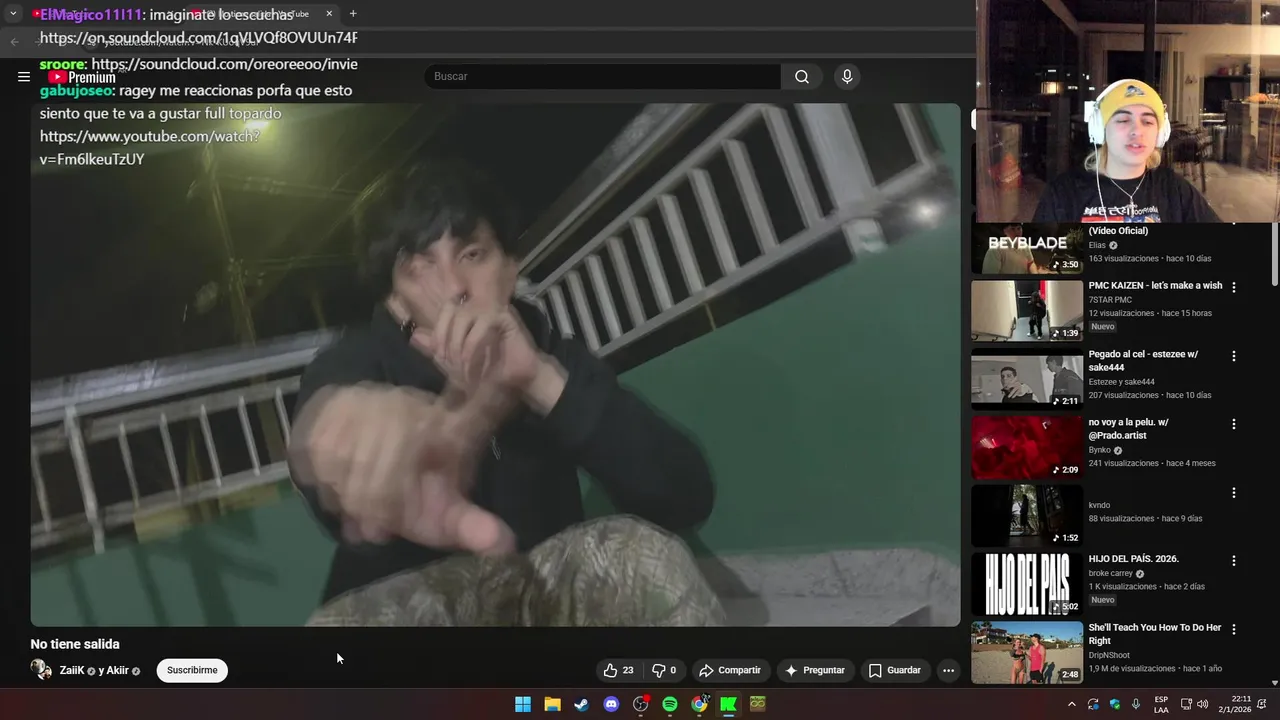This screenshot has height=720, width=1280.
Task: Open the ZaiiK channel link
Action: click(x=72, y=670)
